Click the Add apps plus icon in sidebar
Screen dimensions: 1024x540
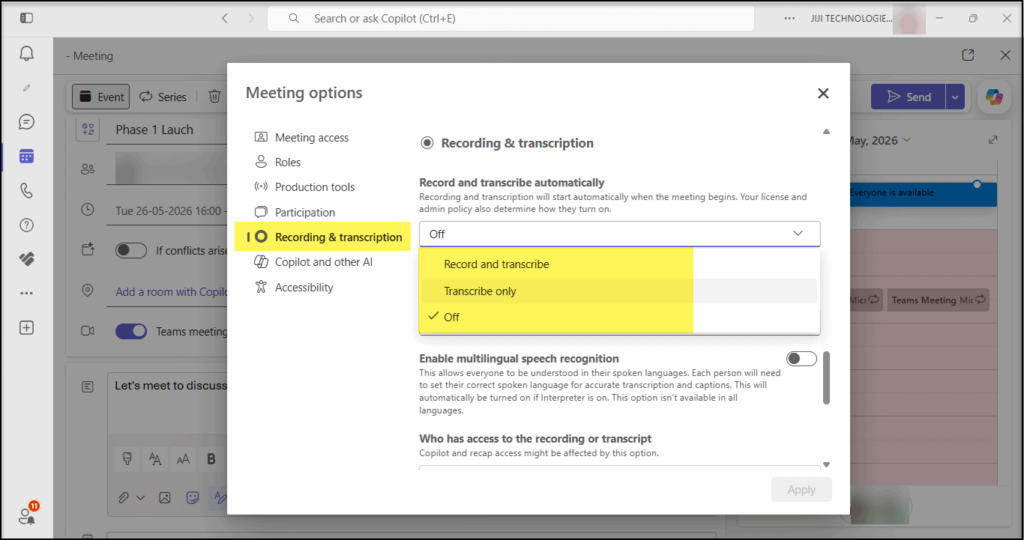pos(26,328)
